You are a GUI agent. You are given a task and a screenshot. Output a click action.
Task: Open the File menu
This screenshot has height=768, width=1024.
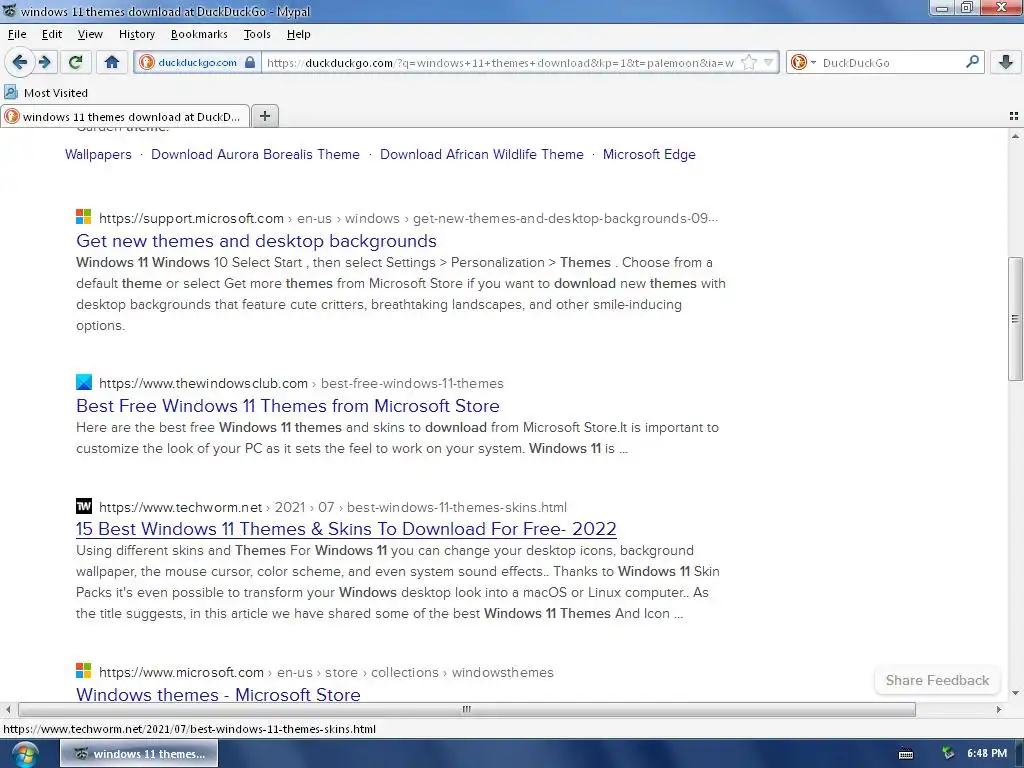[17, 34]
